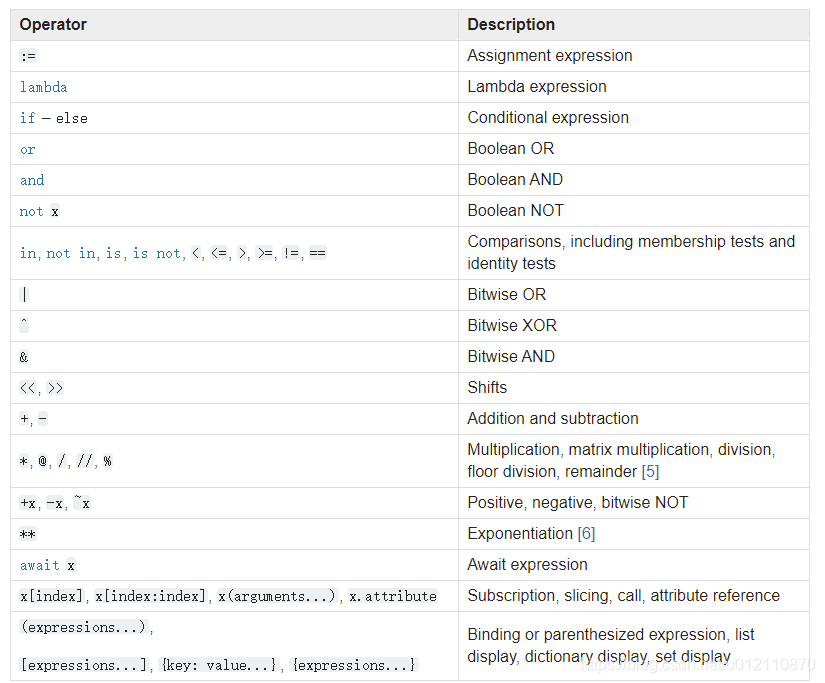This screenshot has width=825, height=683.
Task: Open the 'not' link beside x
Action: click(x=31, y=211)
